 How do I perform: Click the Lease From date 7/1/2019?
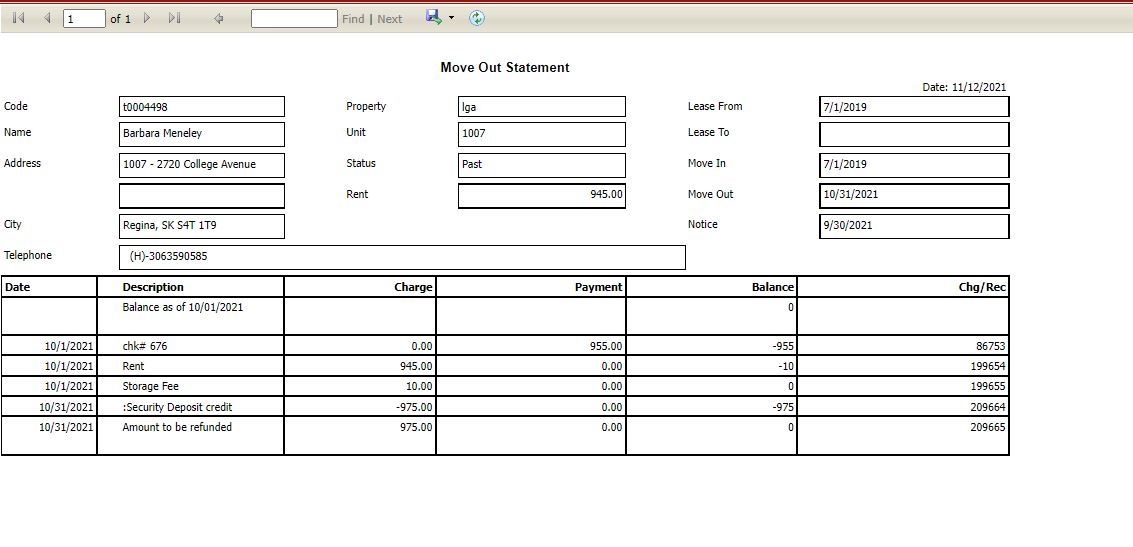click(914, 107)
